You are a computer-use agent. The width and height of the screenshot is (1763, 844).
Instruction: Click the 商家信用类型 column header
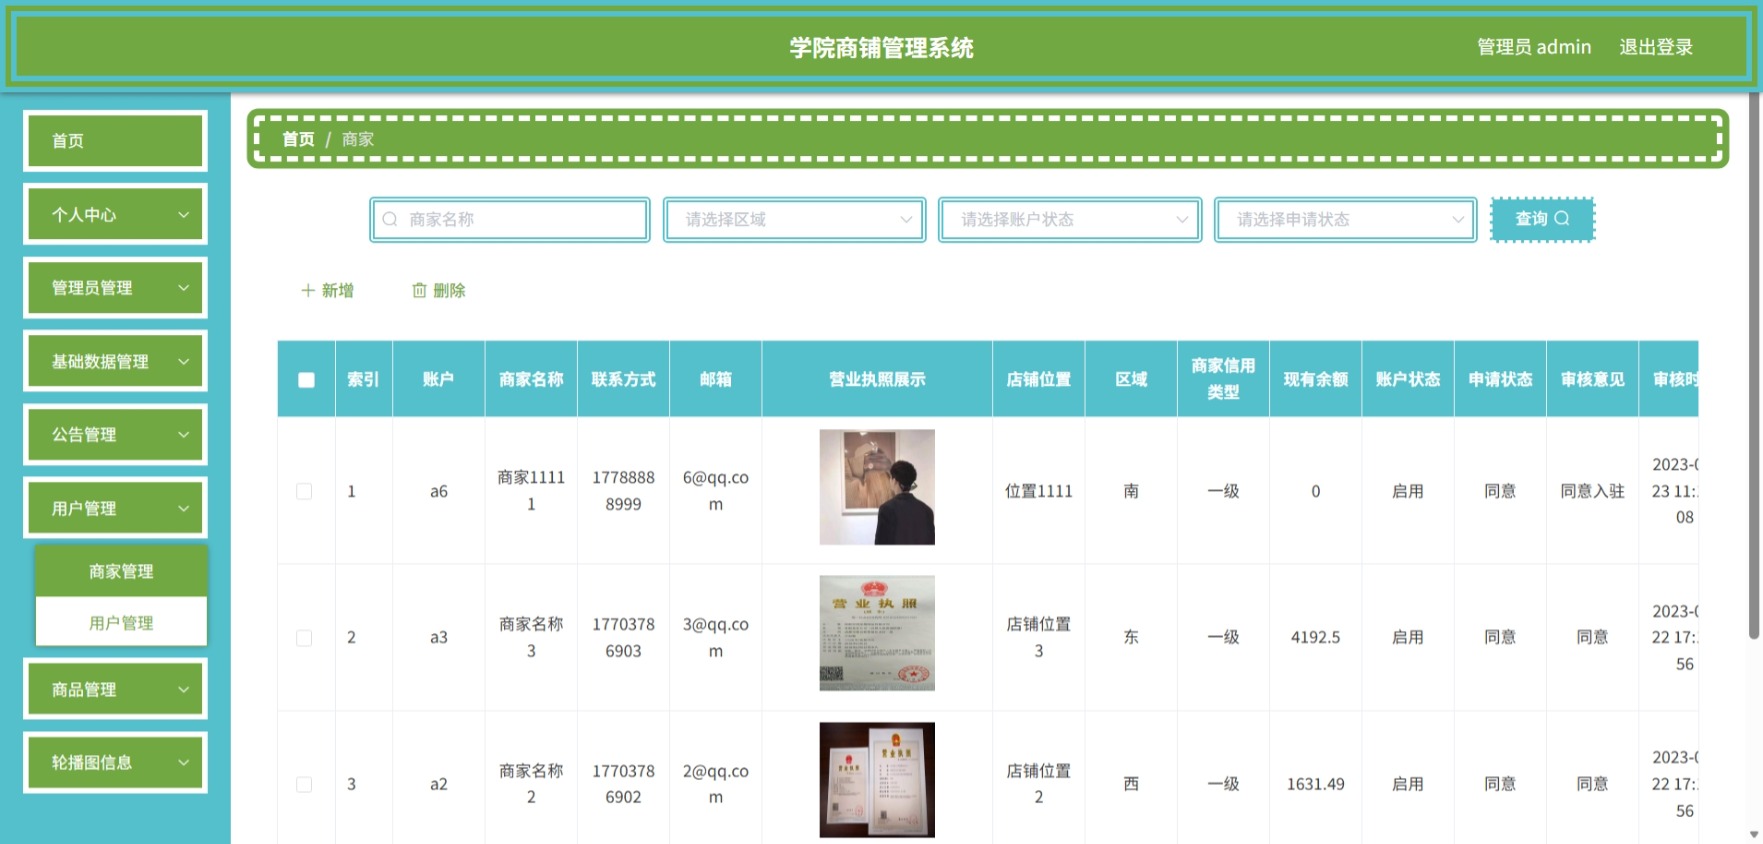pyautogui.click(x=1223, y=379)
